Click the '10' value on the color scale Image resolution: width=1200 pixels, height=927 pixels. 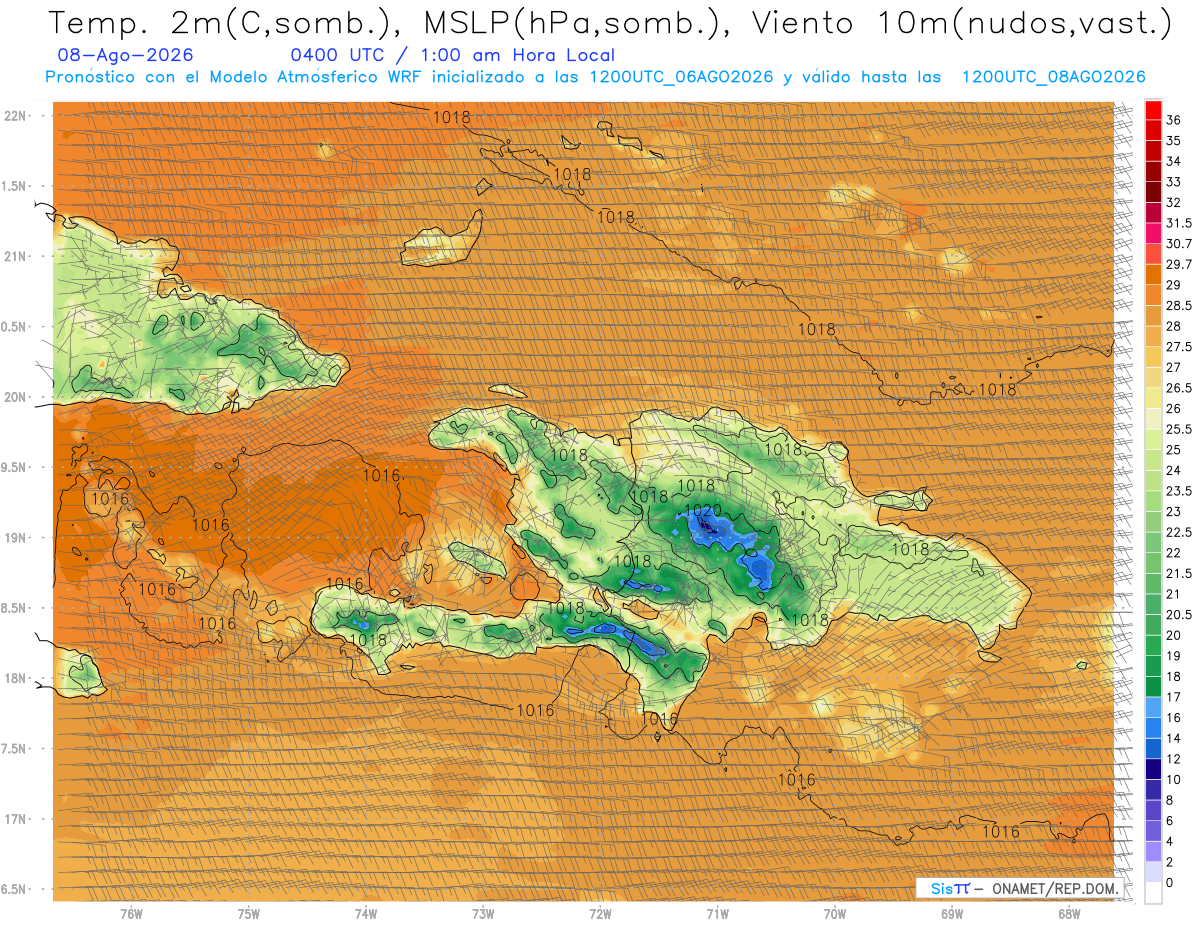1174,779
